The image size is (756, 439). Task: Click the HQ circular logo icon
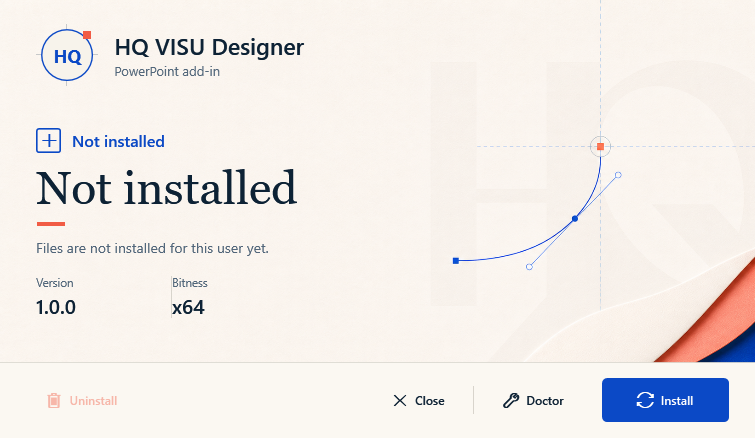click(x=67, y=55)
